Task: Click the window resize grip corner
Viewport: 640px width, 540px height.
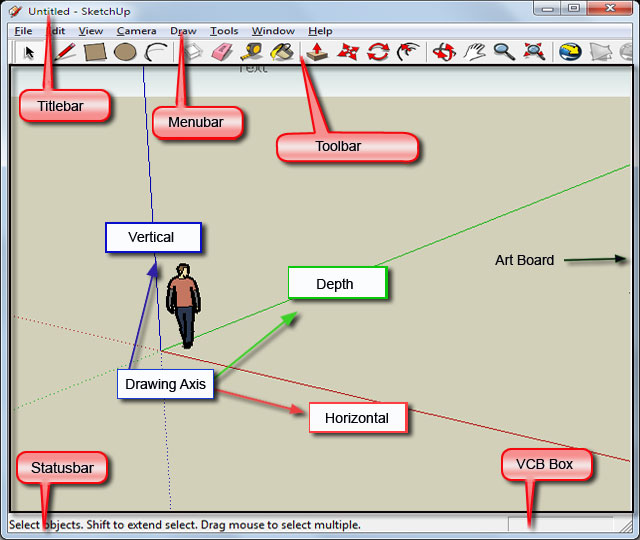Action: 626,525
